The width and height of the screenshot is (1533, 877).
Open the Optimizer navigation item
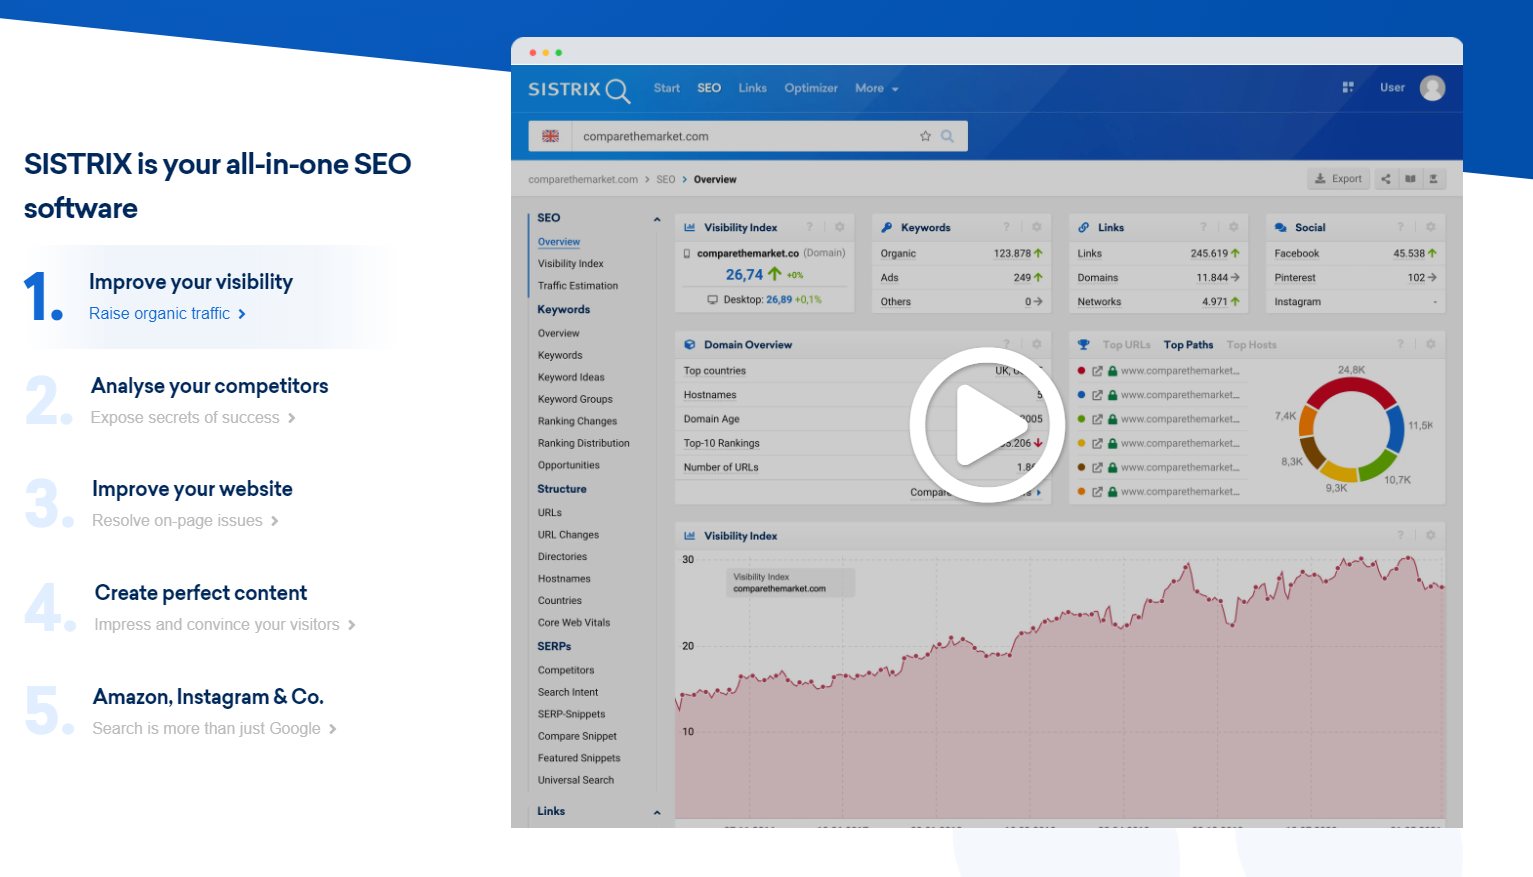(811, 88)
